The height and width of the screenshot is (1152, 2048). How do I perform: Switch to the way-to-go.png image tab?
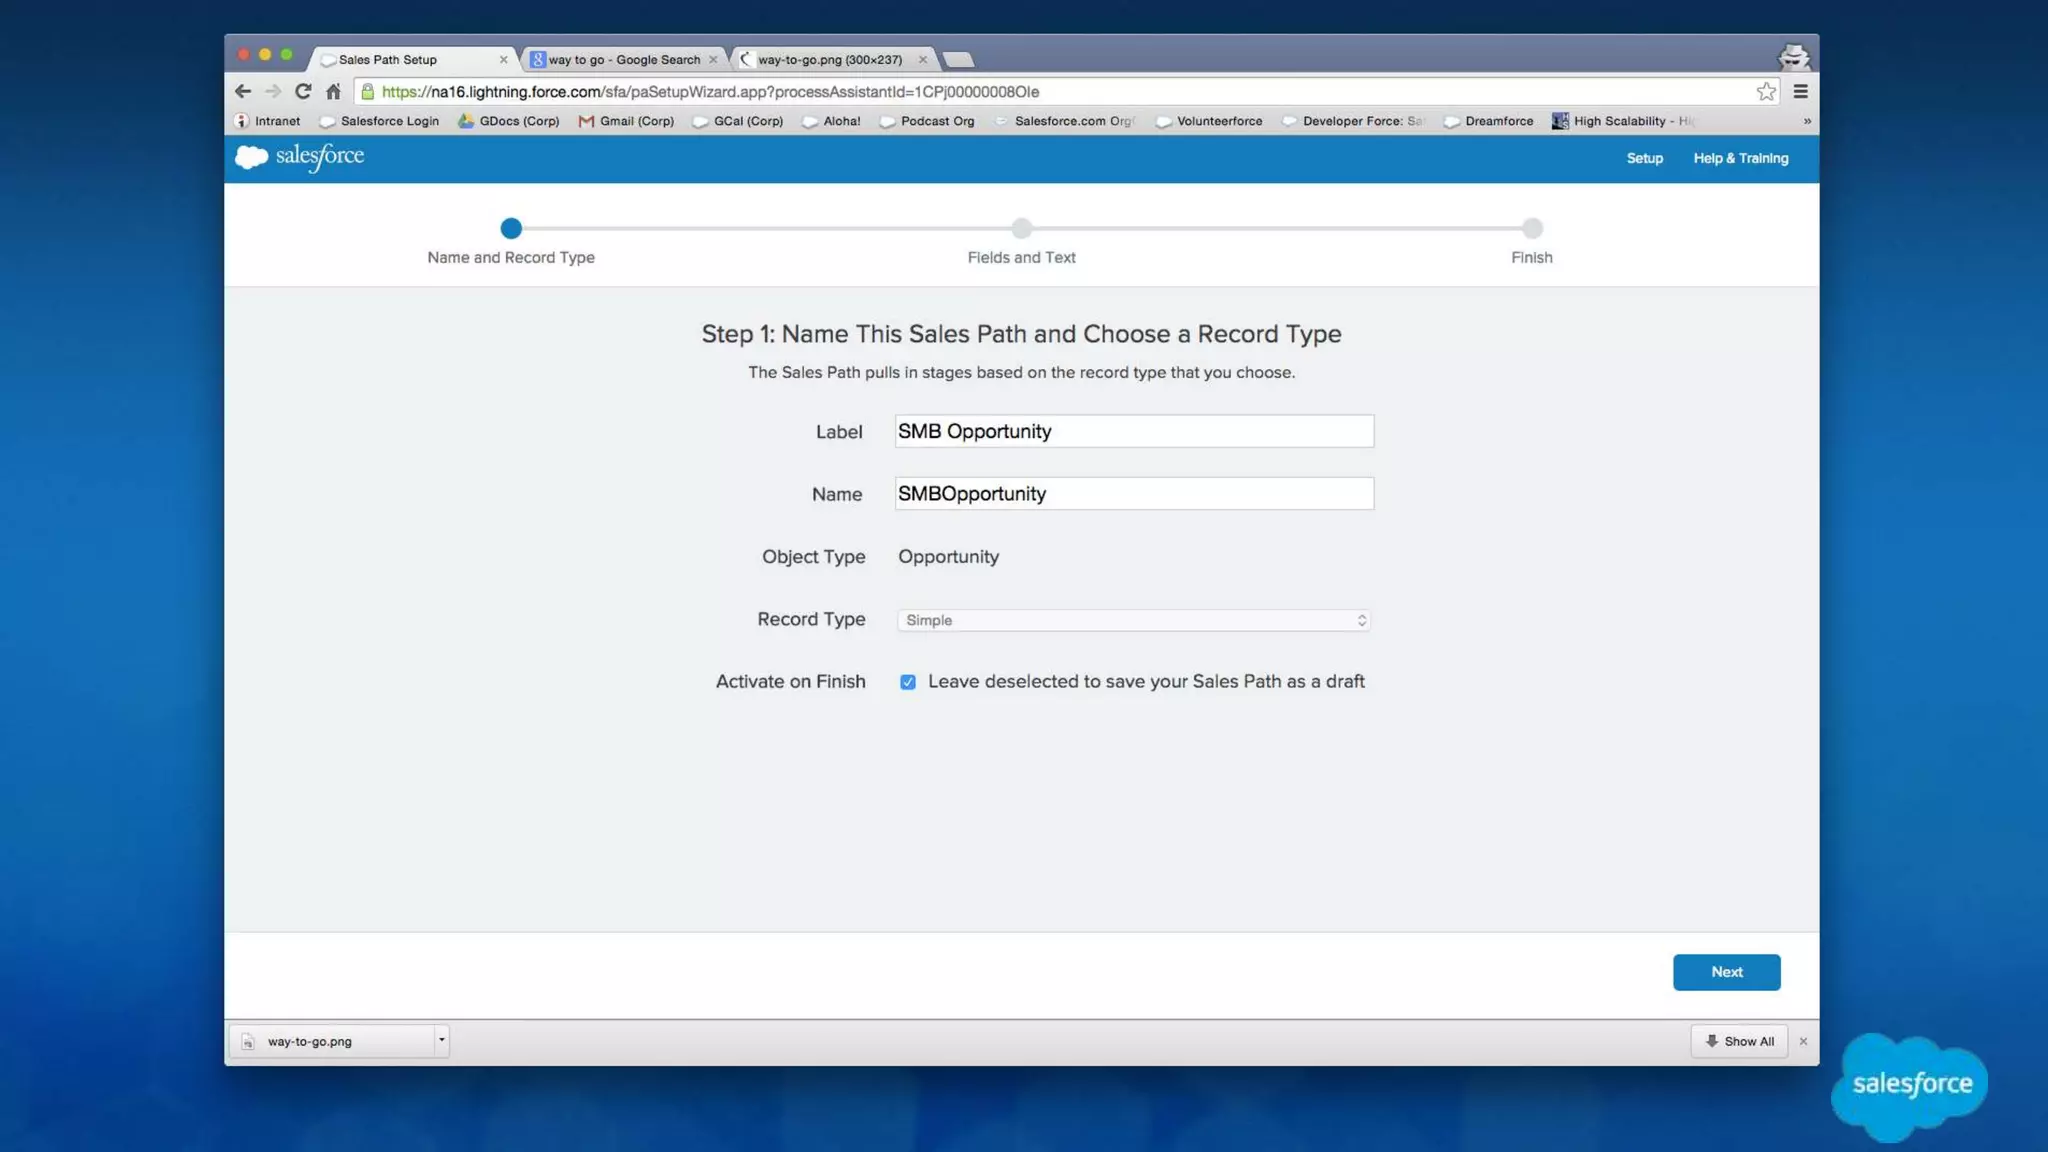[x=829, y=60]
